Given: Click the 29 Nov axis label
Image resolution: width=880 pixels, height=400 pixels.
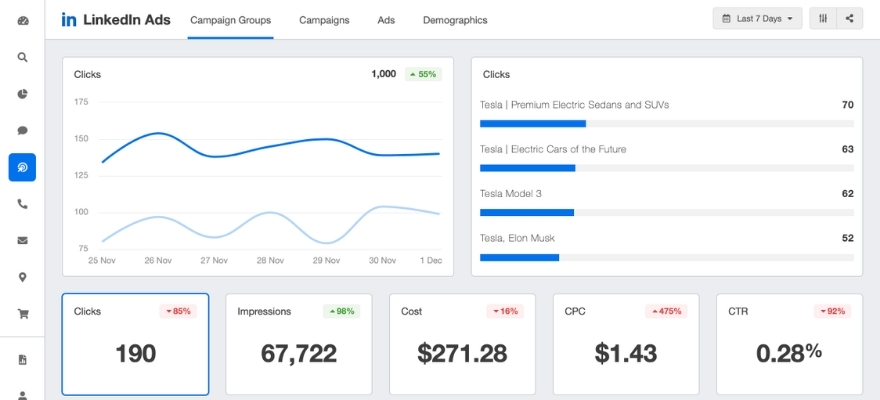Looking at the screenshot, I should tap(326, 260).
